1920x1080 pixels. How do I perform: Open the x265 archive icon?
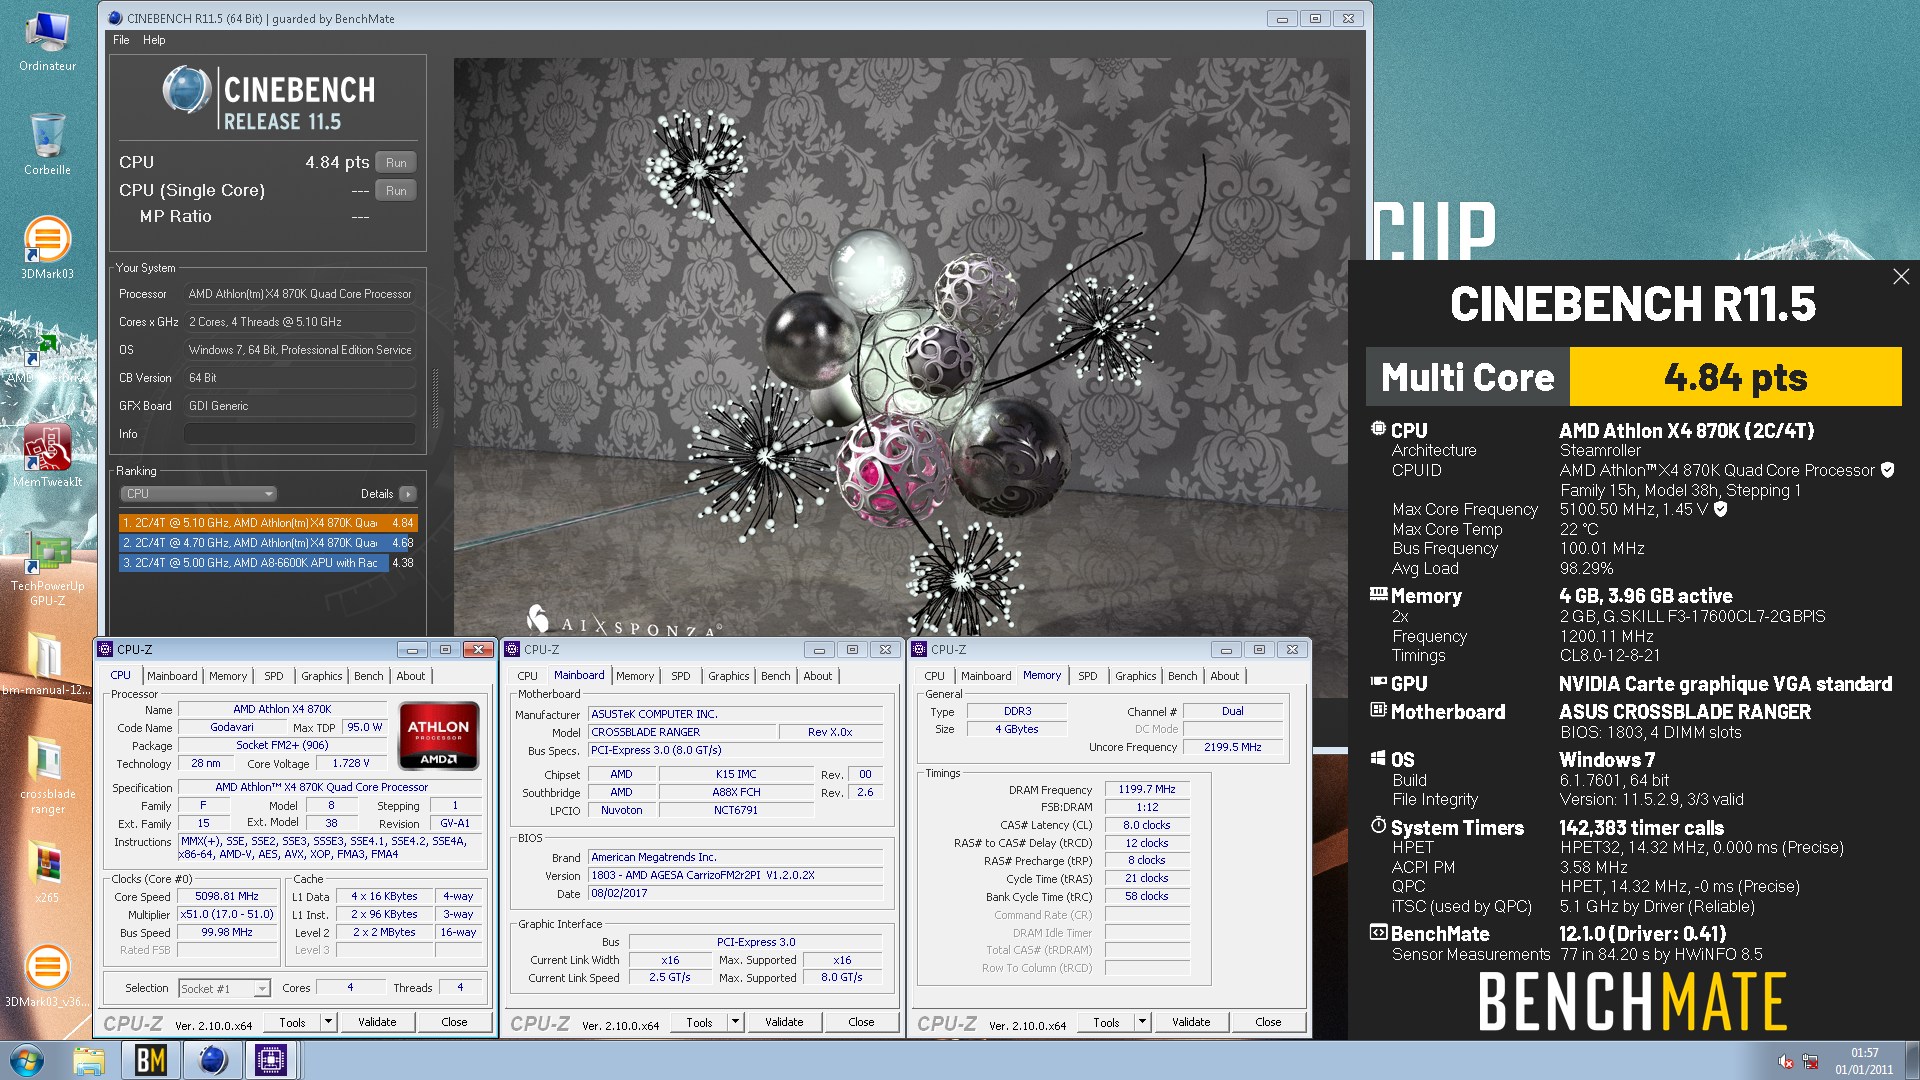[x=47, y=872]
